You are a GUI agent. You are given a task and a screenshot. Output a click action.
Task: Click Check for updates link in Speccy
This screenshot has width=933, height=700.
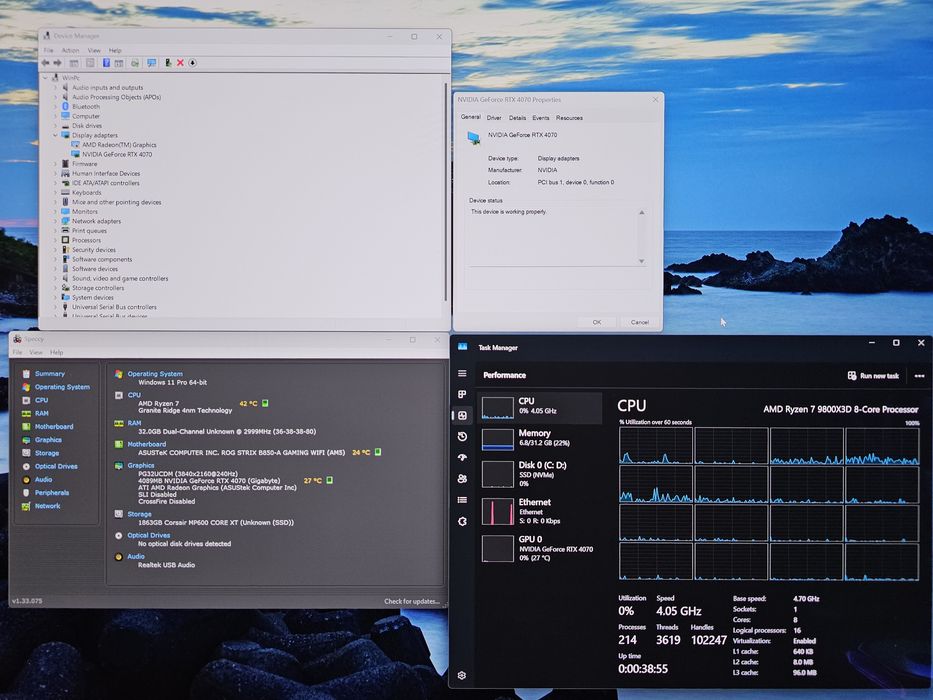coord(412,601)
